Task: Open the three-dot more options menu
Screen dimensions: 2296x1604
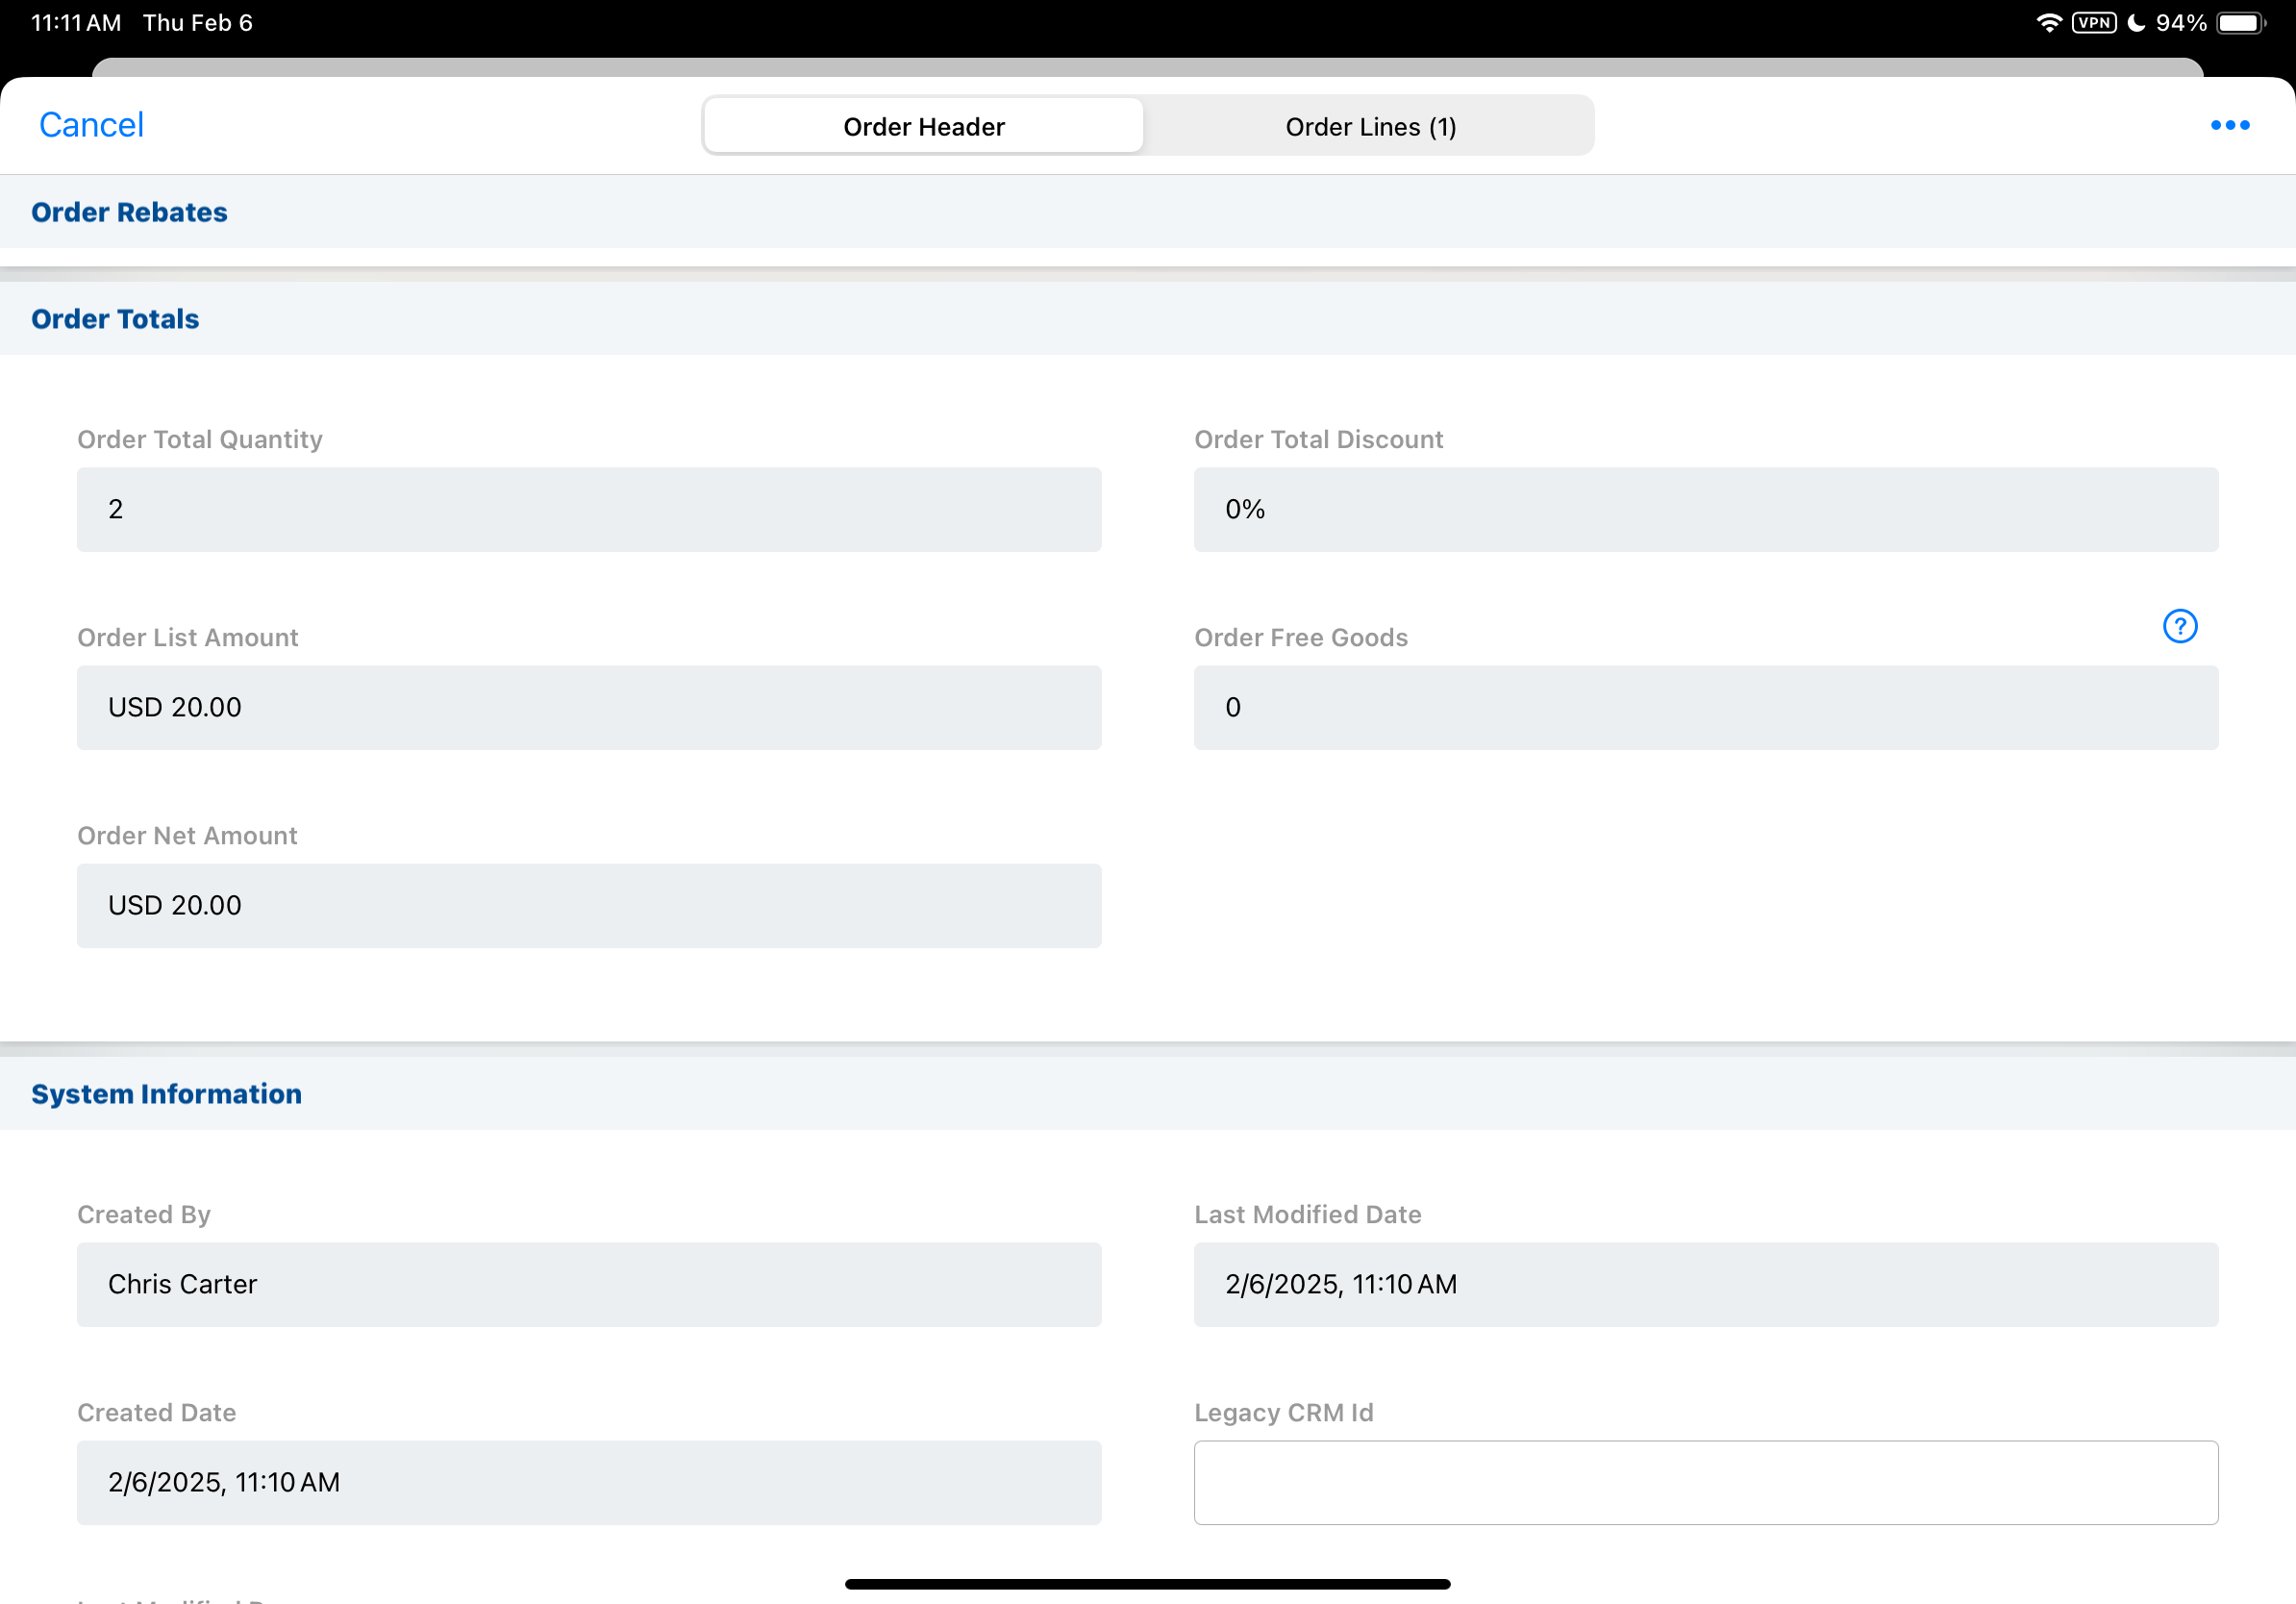Action: (2229, 125)
